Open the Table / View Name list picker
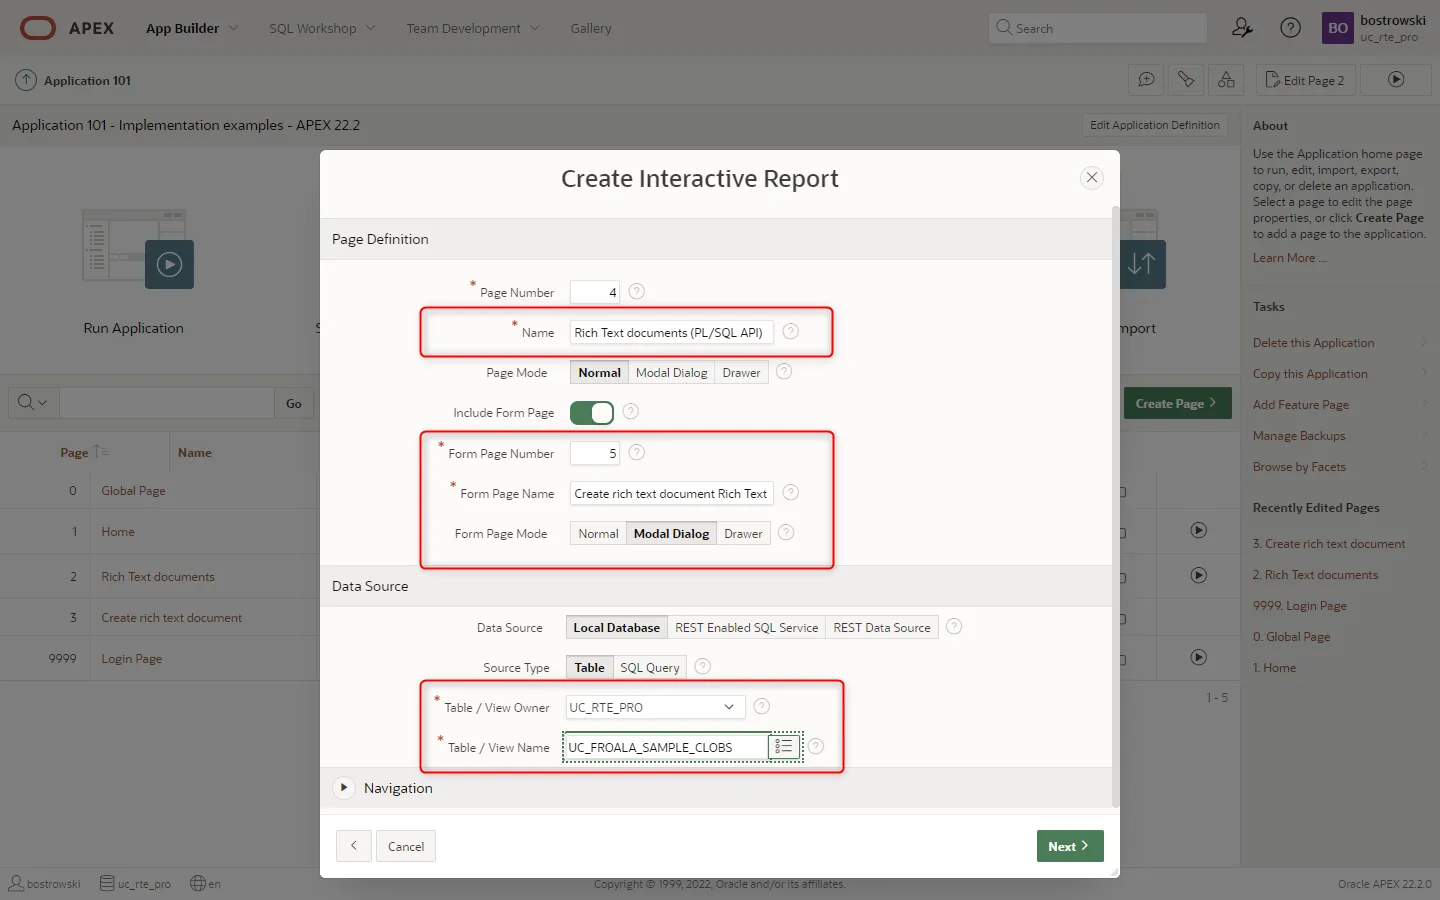 (784, 747)
